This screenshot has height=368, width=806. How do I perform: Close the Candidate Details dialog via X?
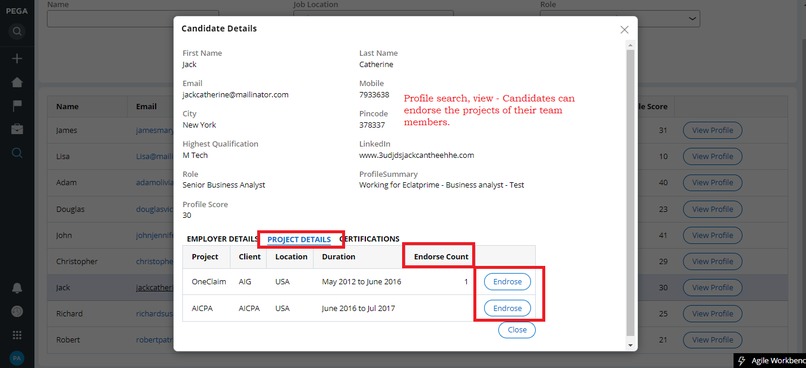(624, 30)
